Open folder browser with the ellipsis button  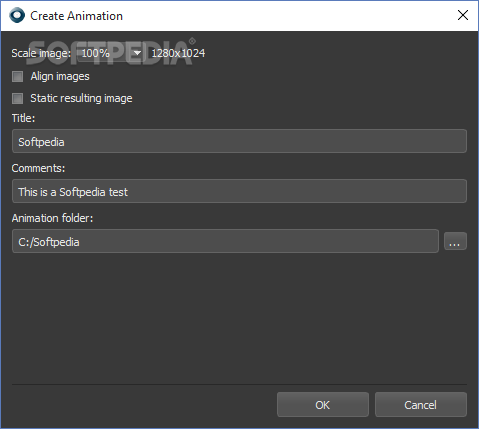coord(455,241)
